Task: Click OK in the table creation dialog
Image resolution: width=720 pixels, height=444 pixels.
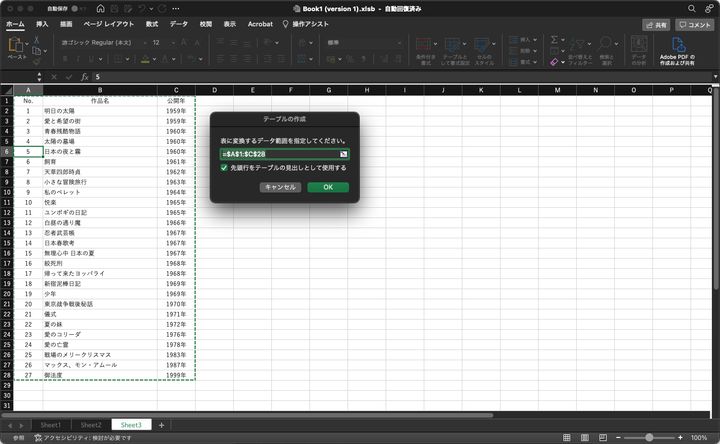Action: point(328,187)
